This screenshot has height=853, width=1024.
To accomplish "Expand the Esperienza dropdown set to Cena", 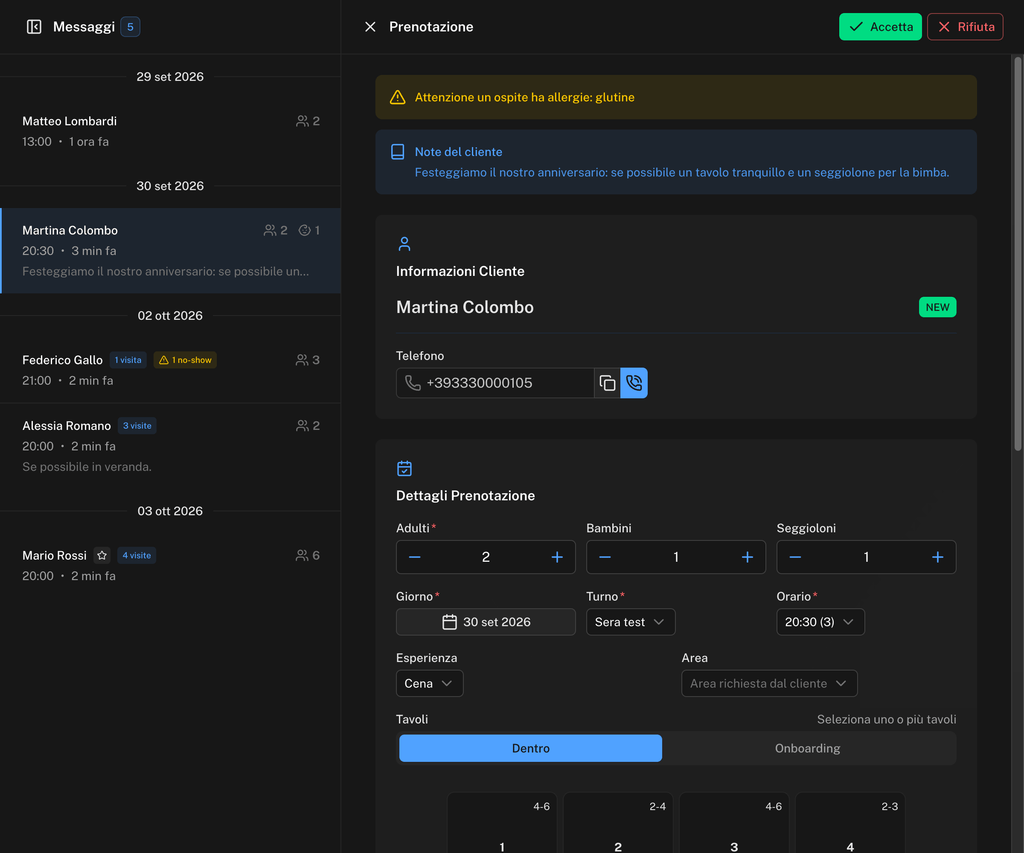I will (429, 683).
